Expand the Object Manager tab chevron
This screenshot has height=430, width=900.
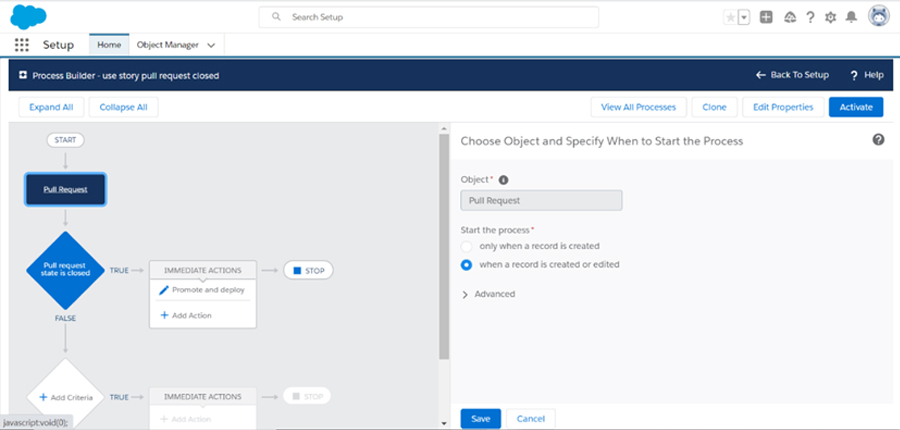(x=211, y=45)
